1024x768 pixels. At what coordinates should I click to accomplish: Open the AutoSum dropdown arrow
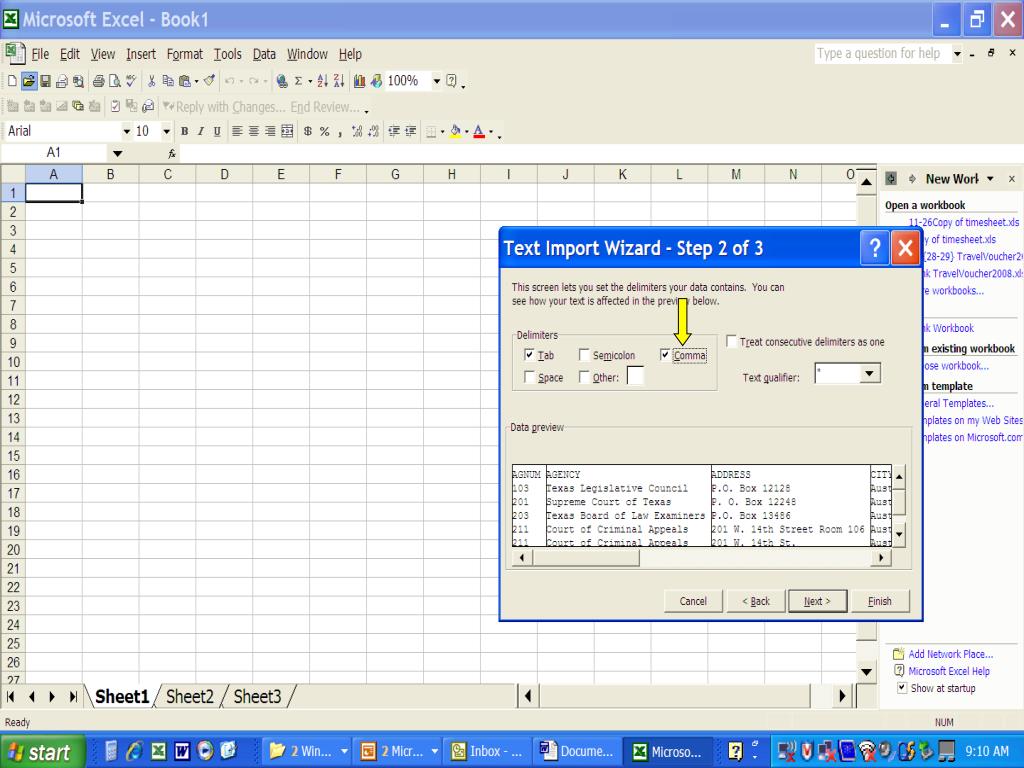coord(308,81)
